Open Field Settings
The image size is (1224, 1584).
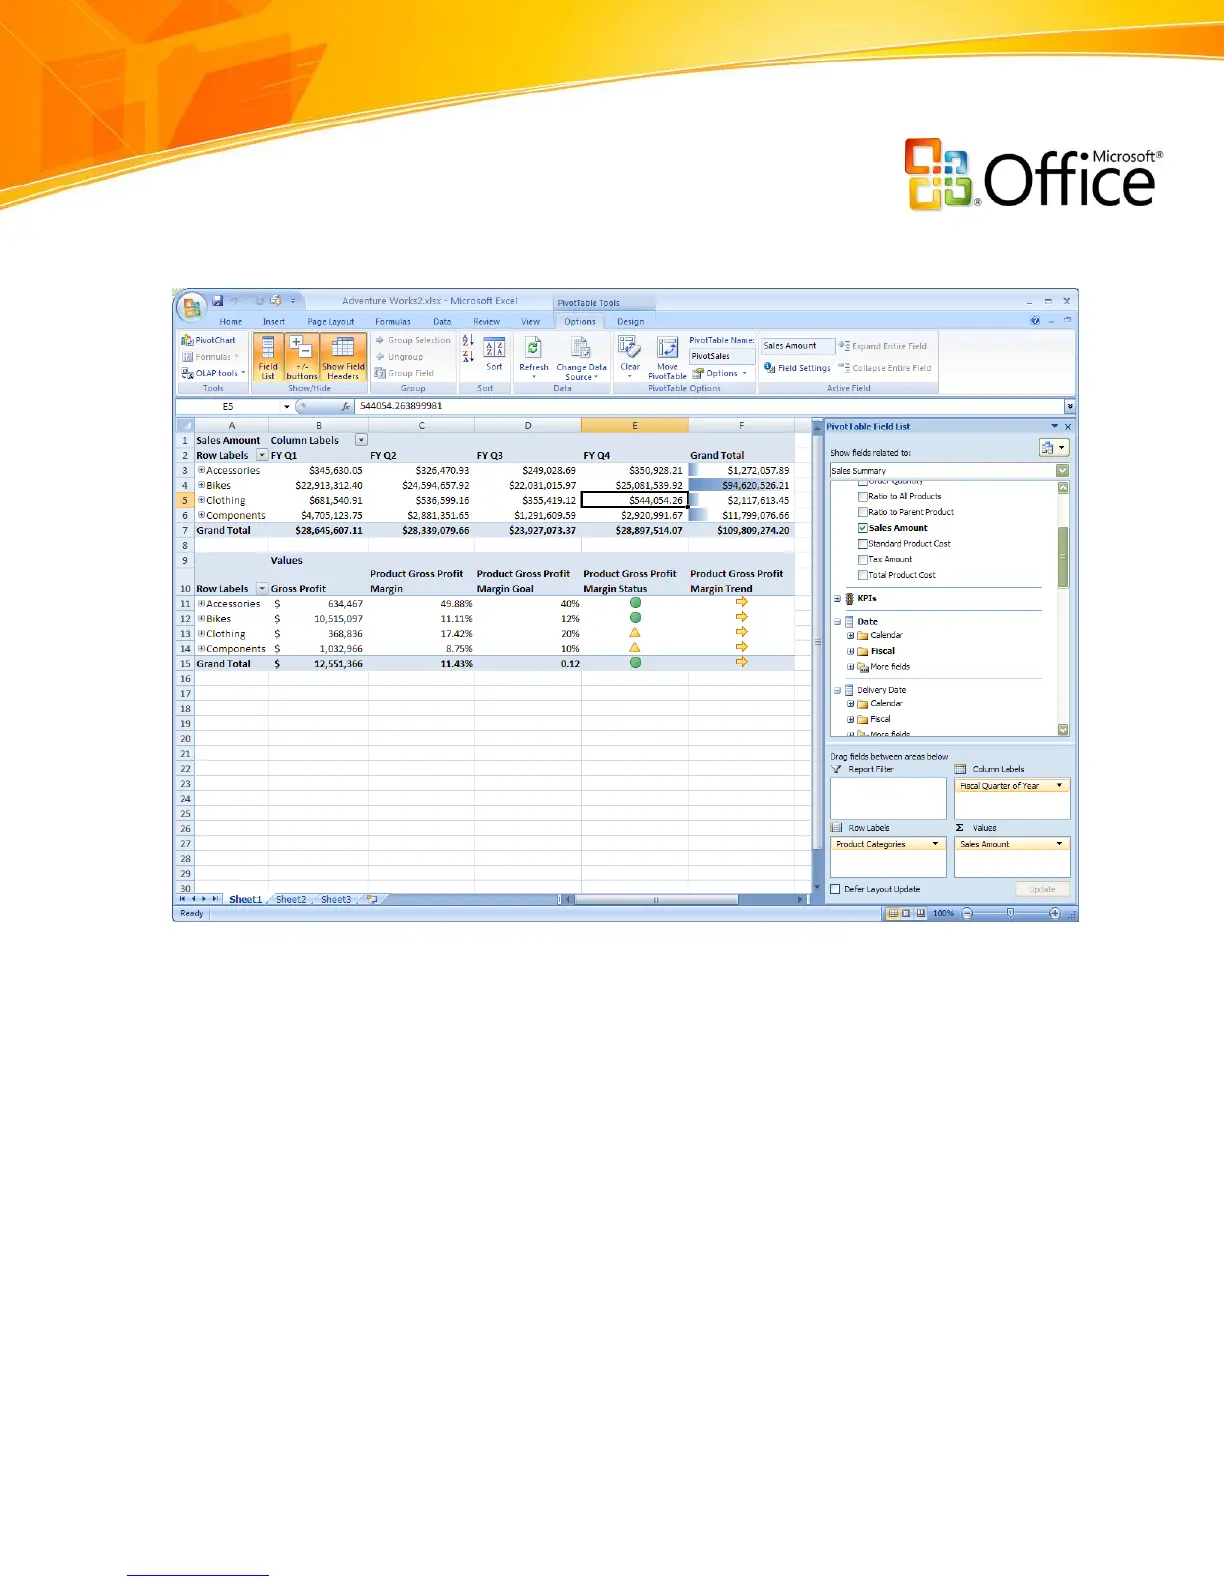point(797,368)
